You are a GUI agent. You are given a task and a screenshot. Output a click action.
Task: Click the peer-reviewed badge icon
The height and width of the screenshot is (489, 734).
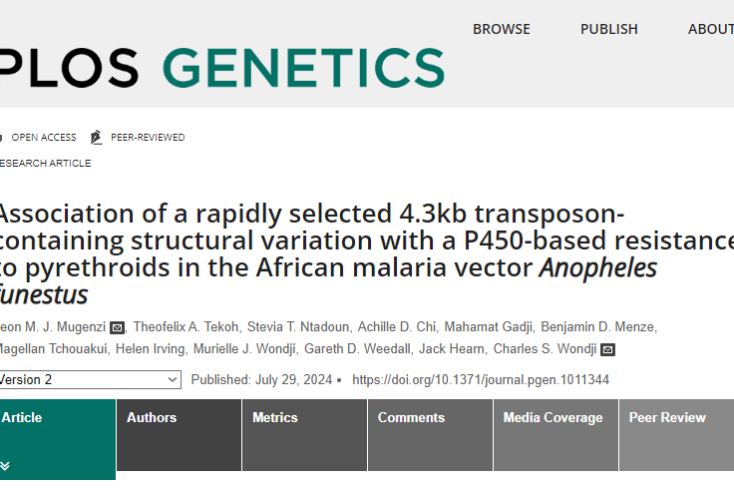click(96, 138)
